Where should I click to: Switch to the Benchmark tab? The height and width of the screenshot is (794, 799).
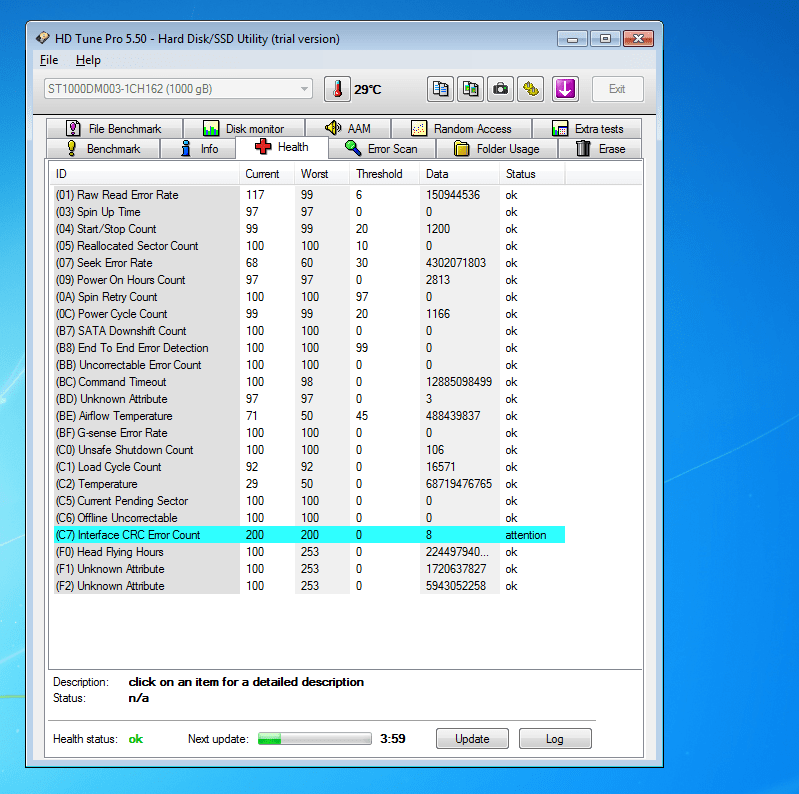(103, 149)
